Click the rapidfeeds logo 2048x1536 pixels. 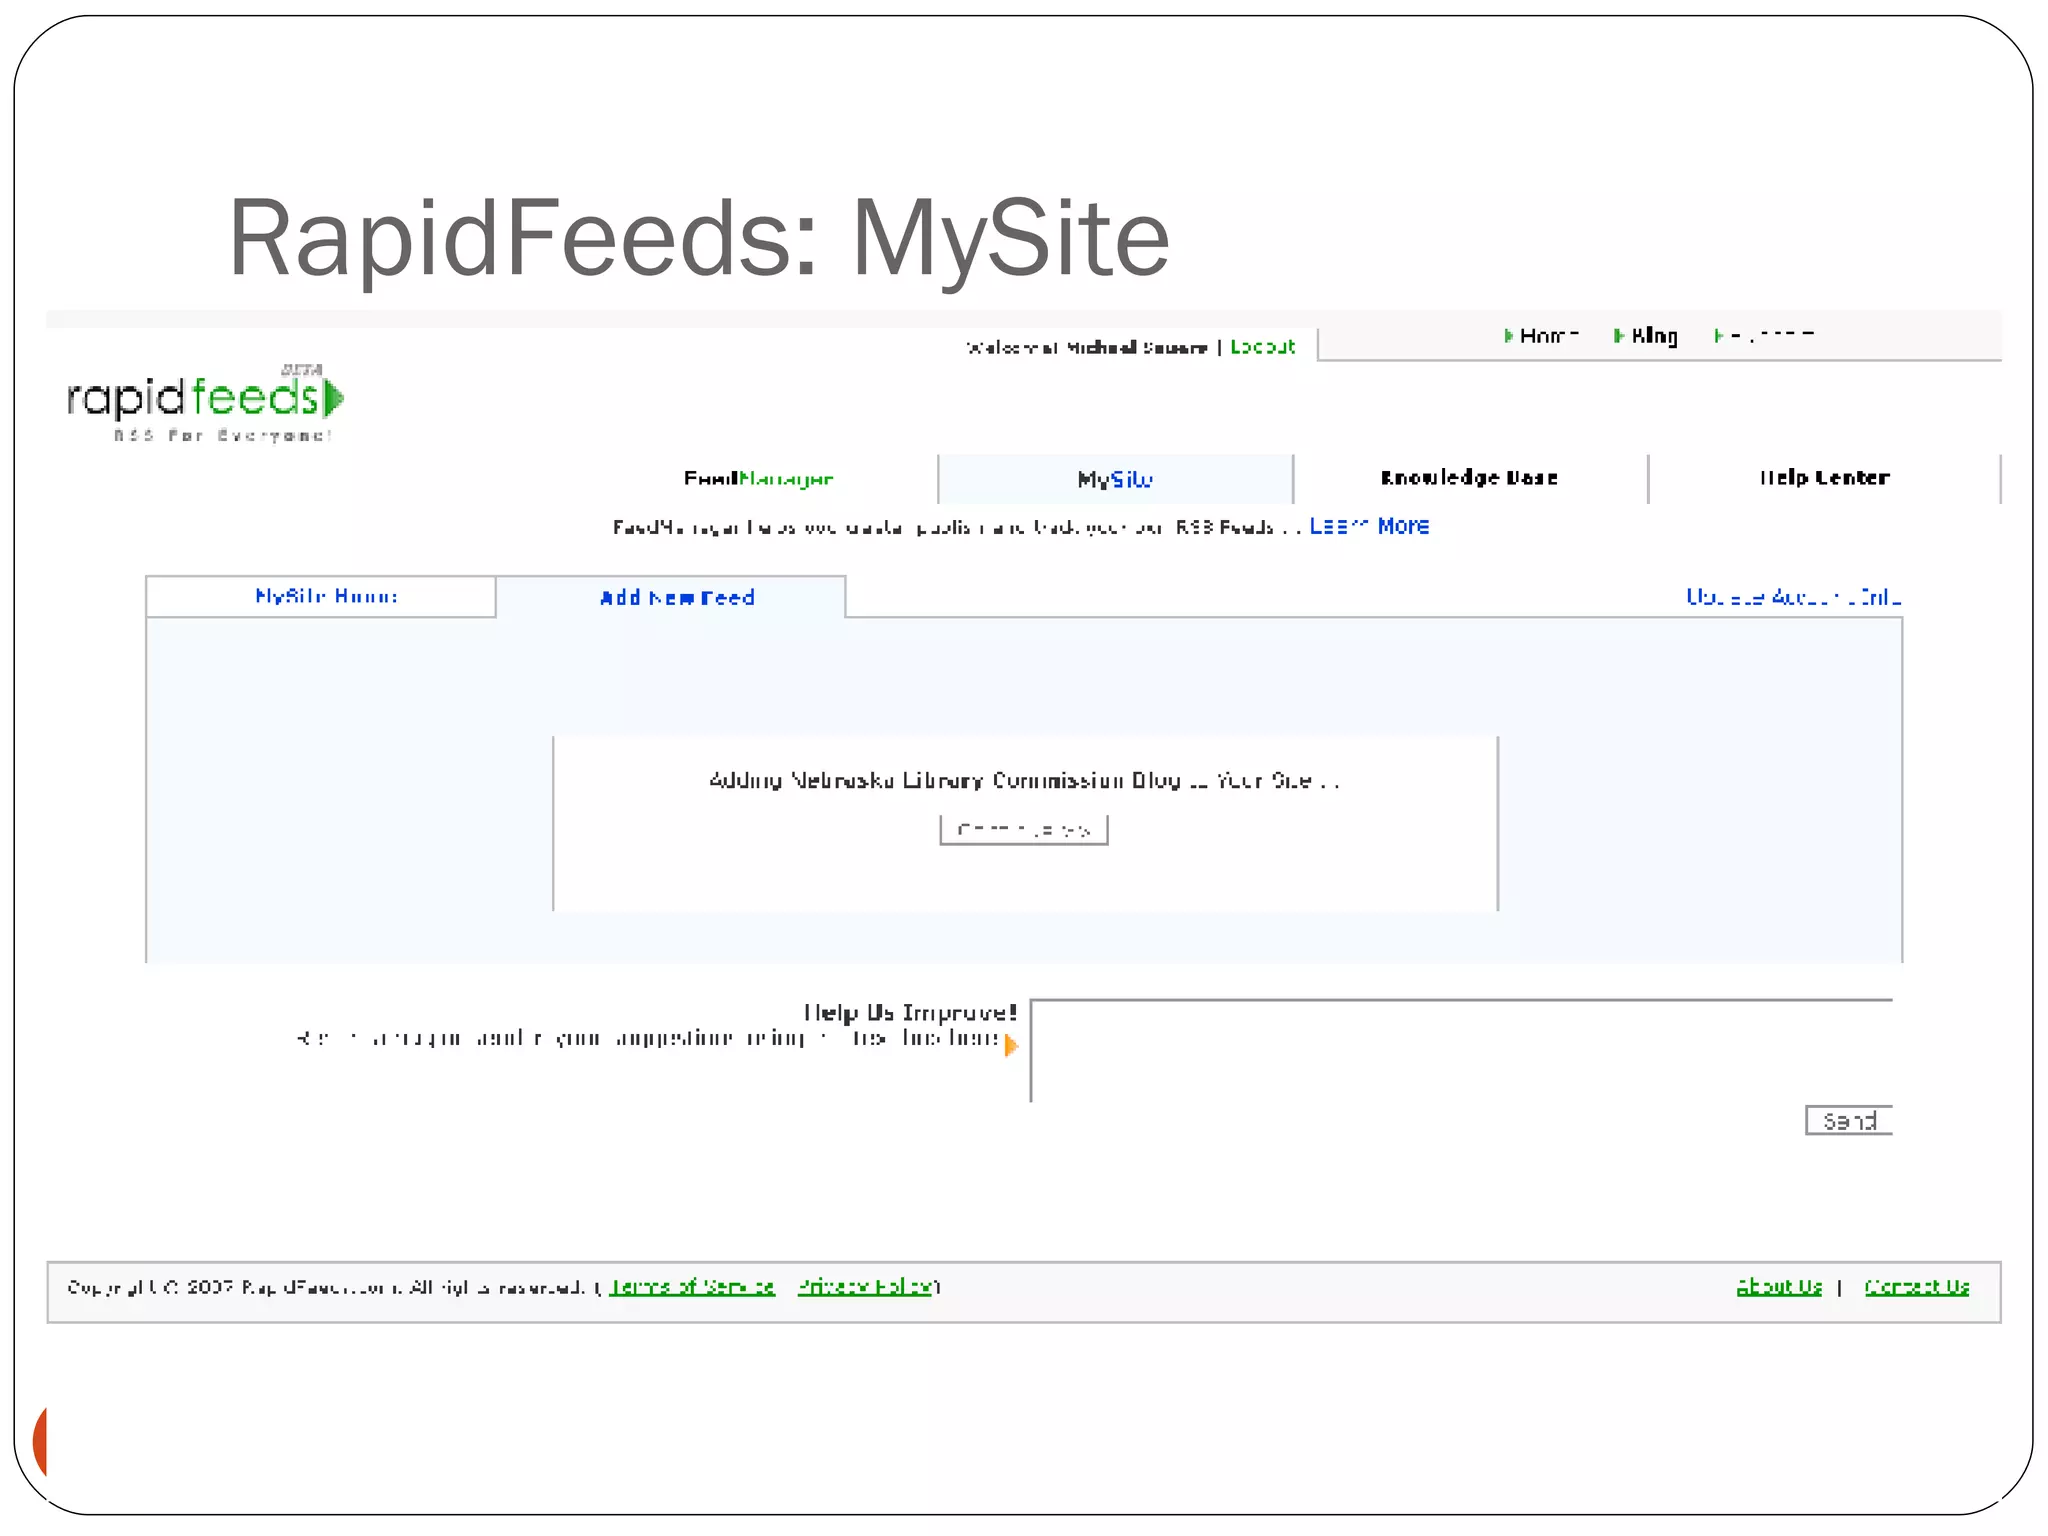(x=205, y=402)
